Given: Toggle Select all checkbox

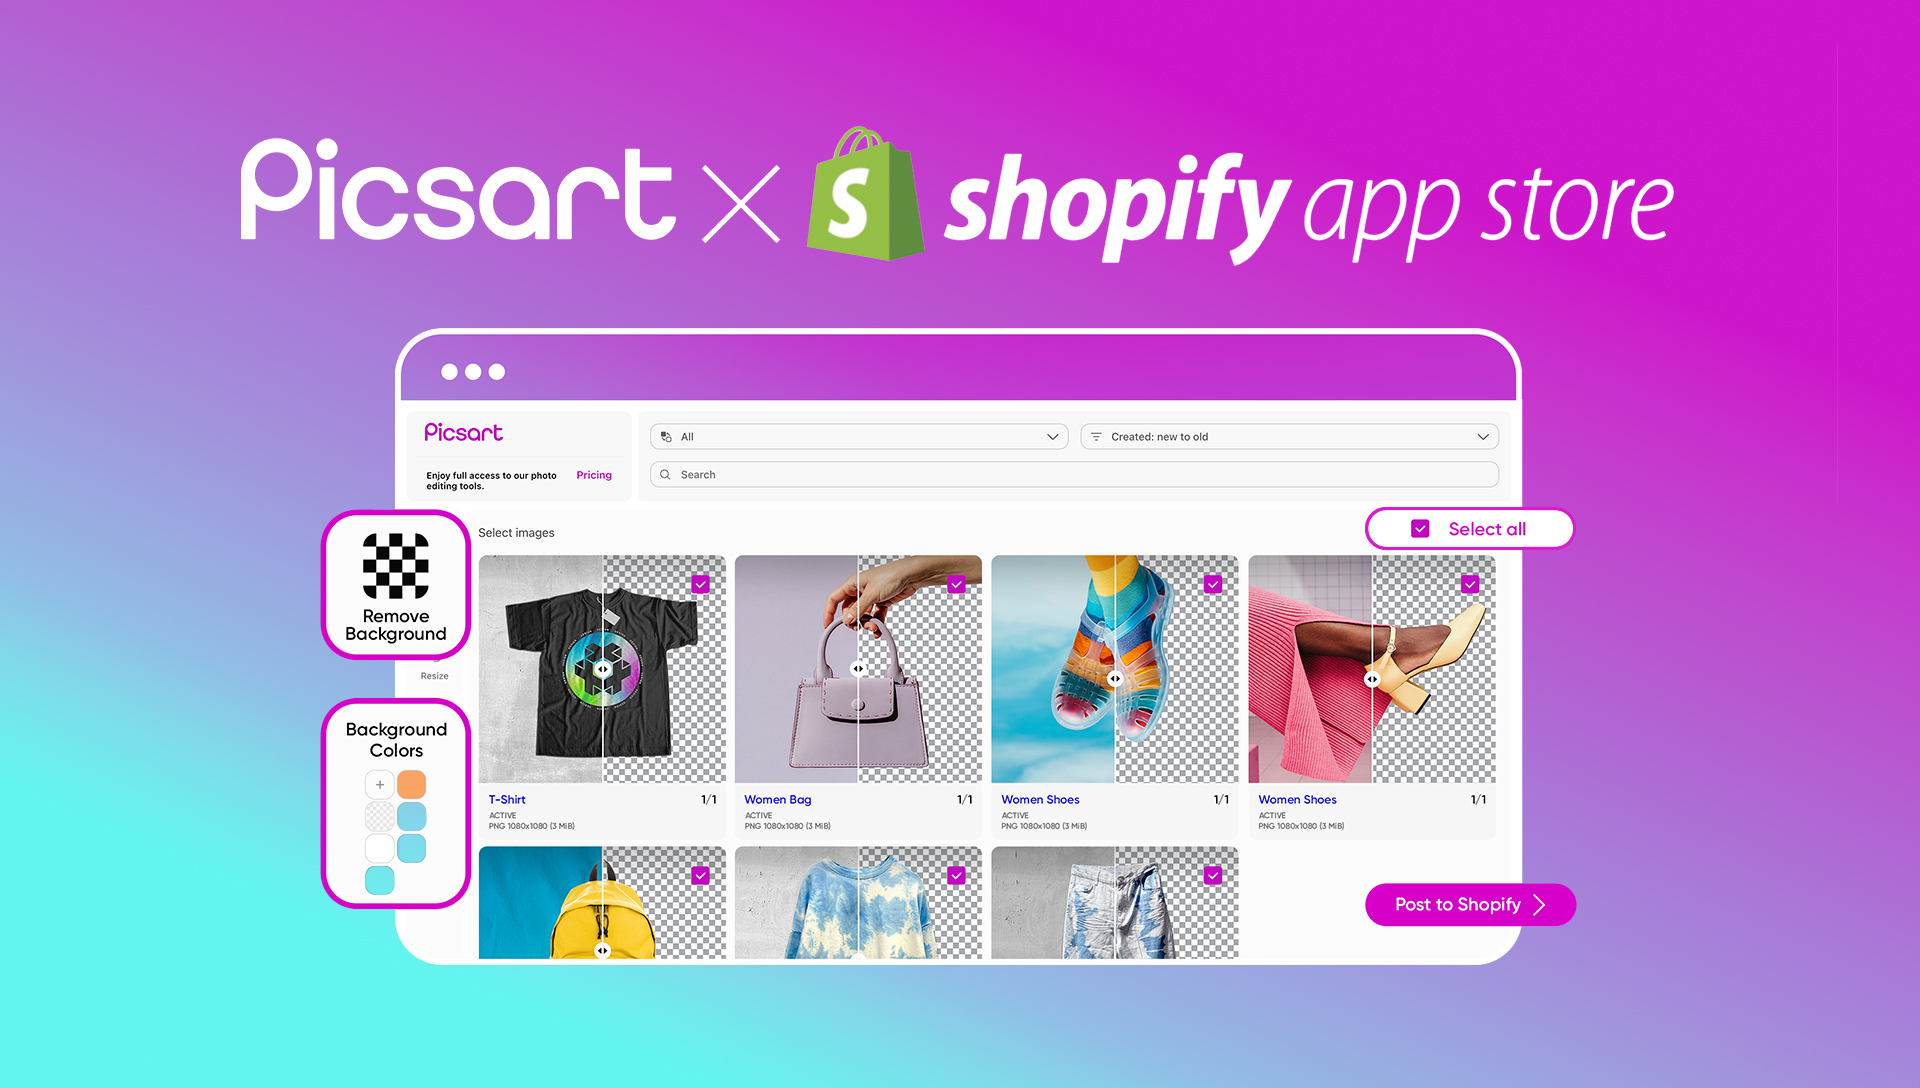Looking at the screenshot, I should (x=1419, y=529).
